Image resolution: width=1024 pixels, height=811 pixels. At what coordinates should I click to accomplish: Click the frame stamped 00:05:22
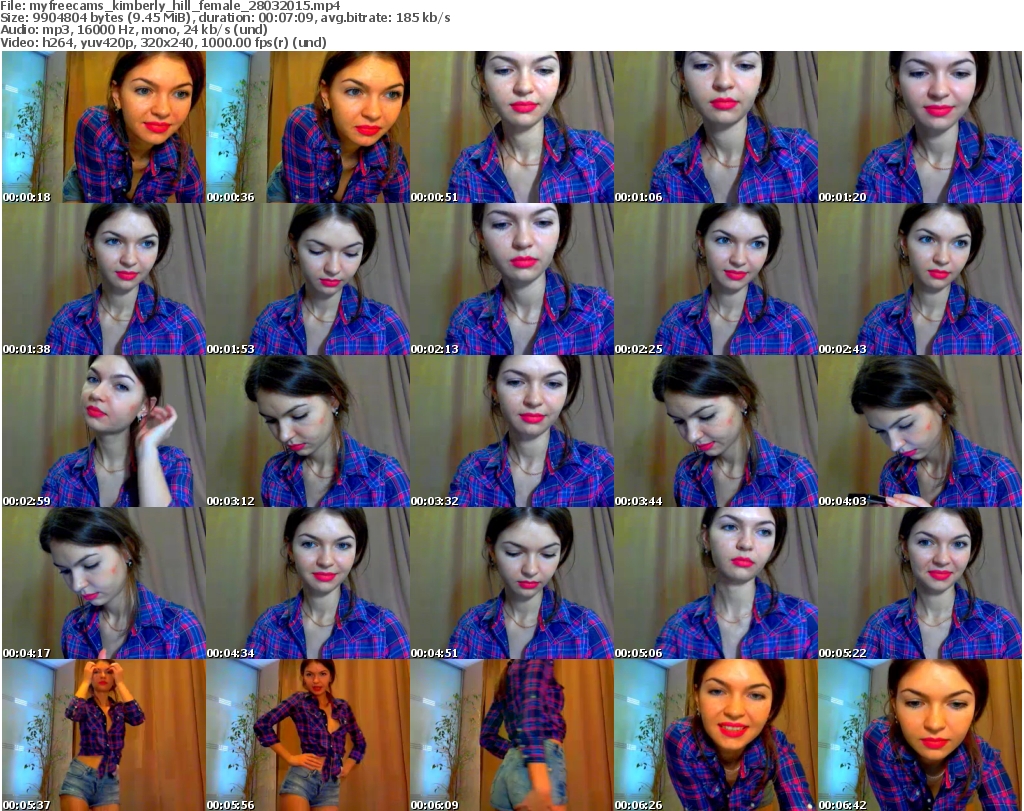920,583
